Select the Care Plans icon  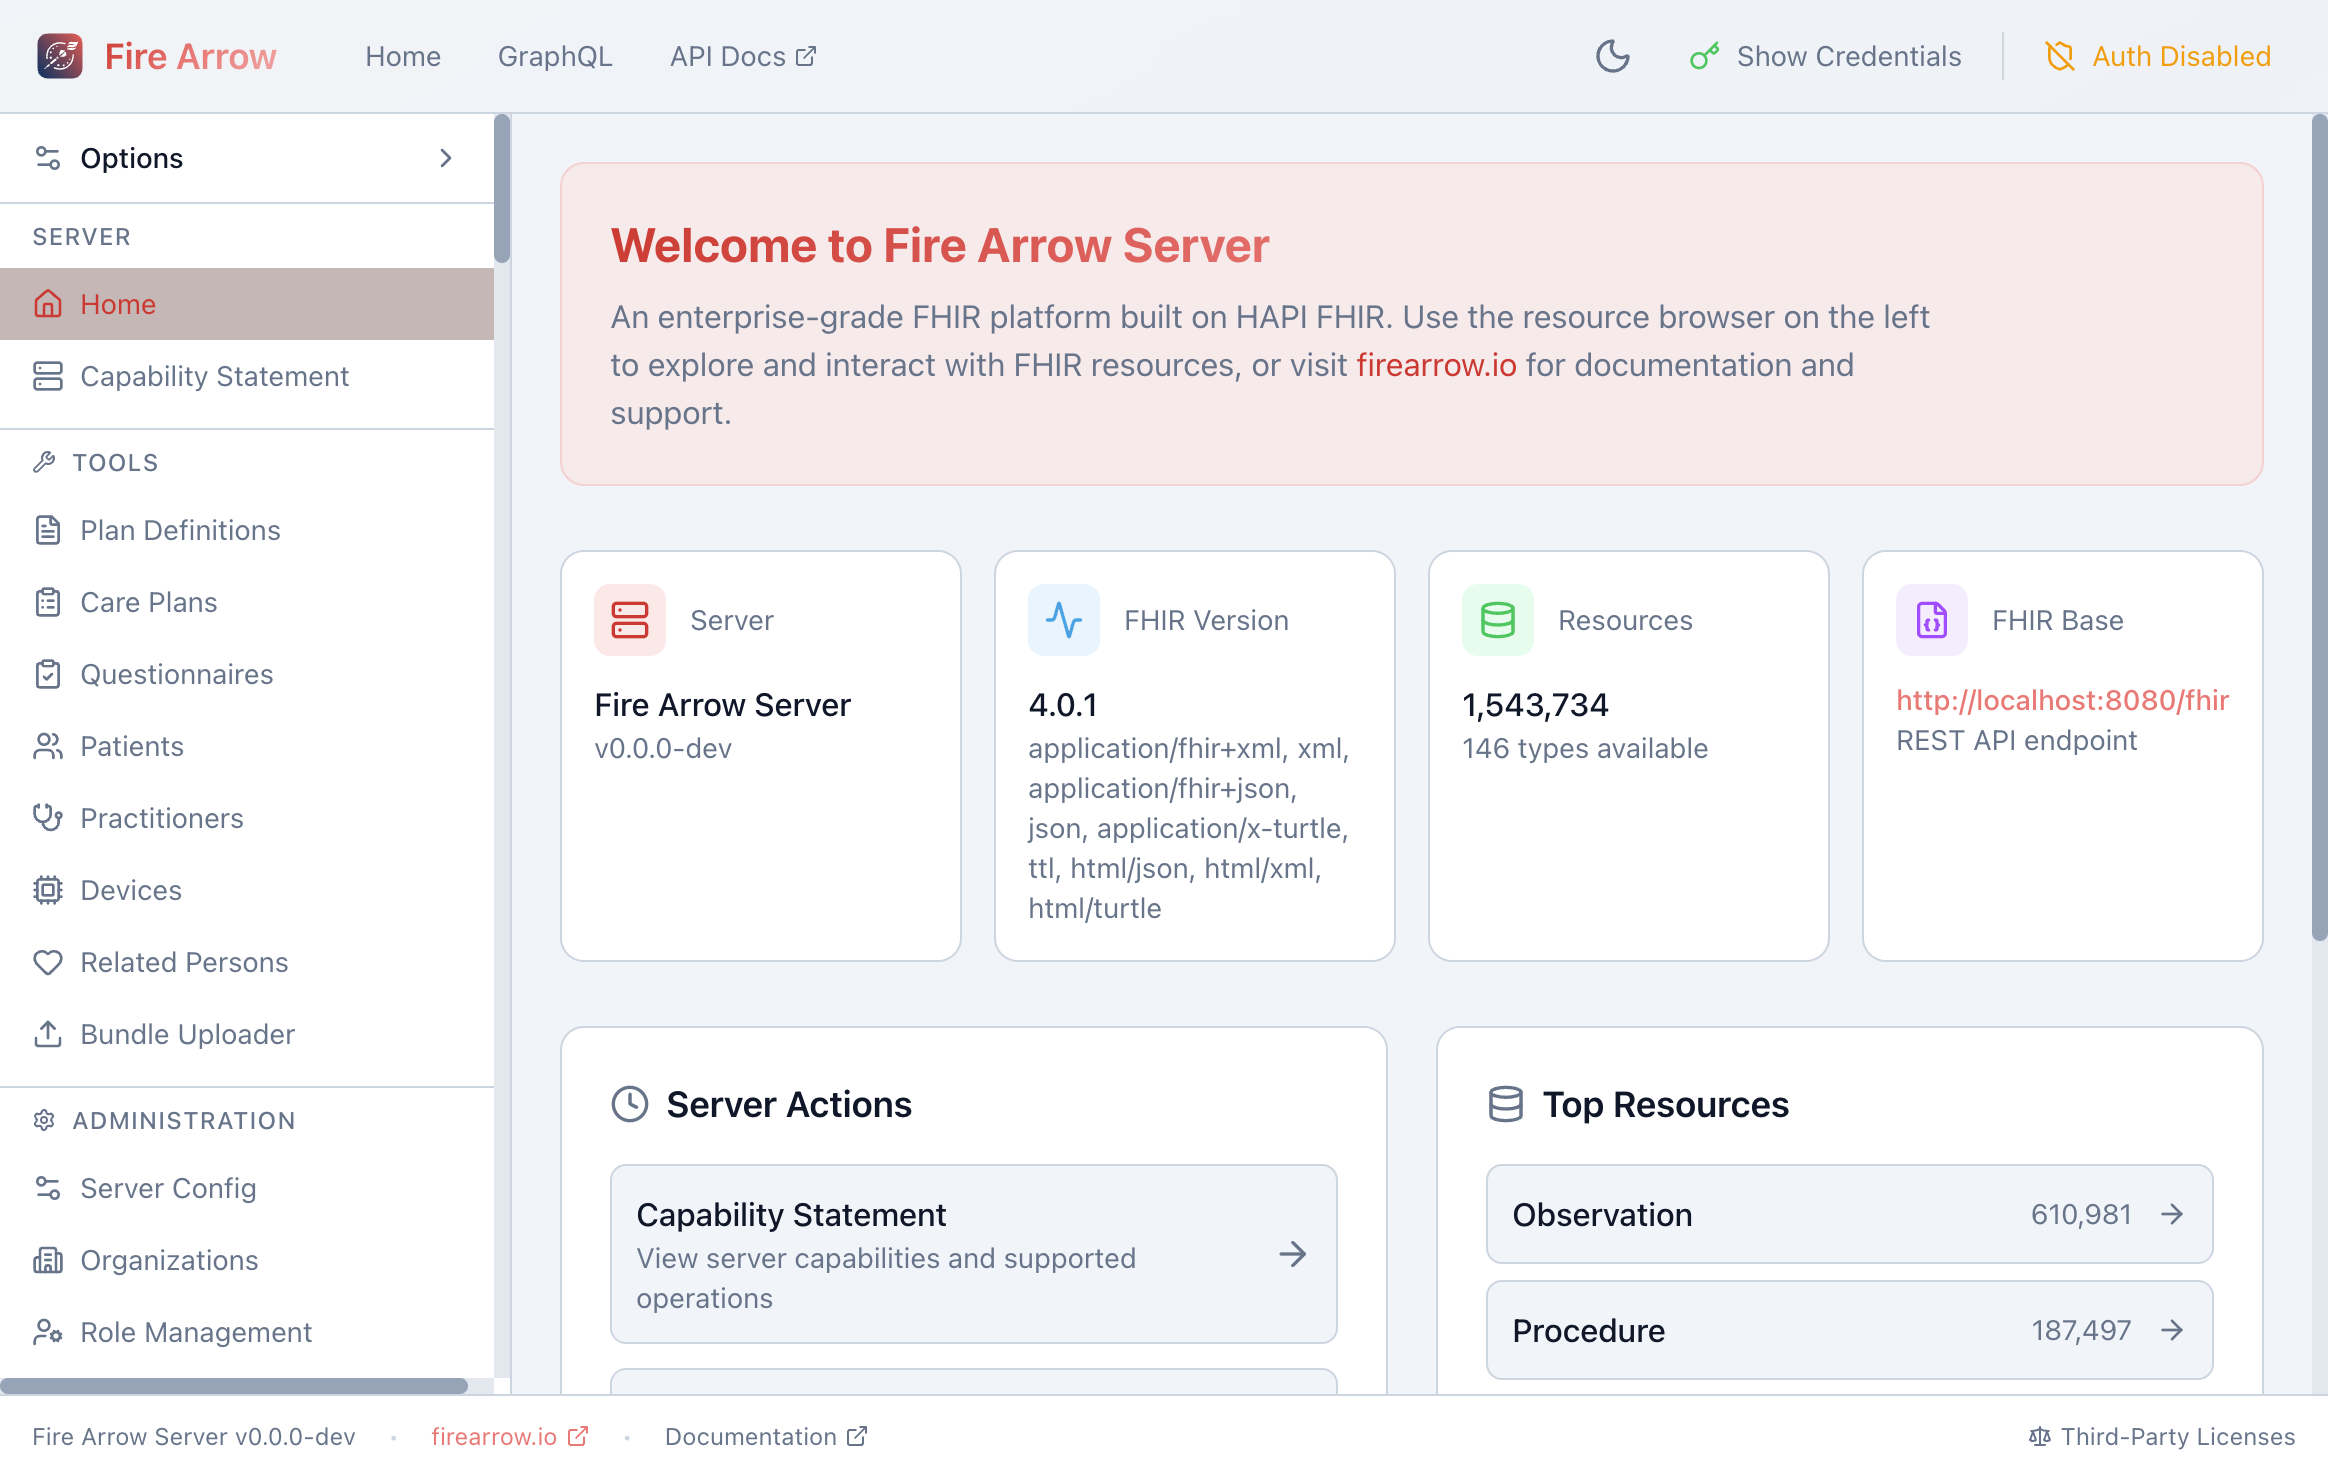(48, 602)
